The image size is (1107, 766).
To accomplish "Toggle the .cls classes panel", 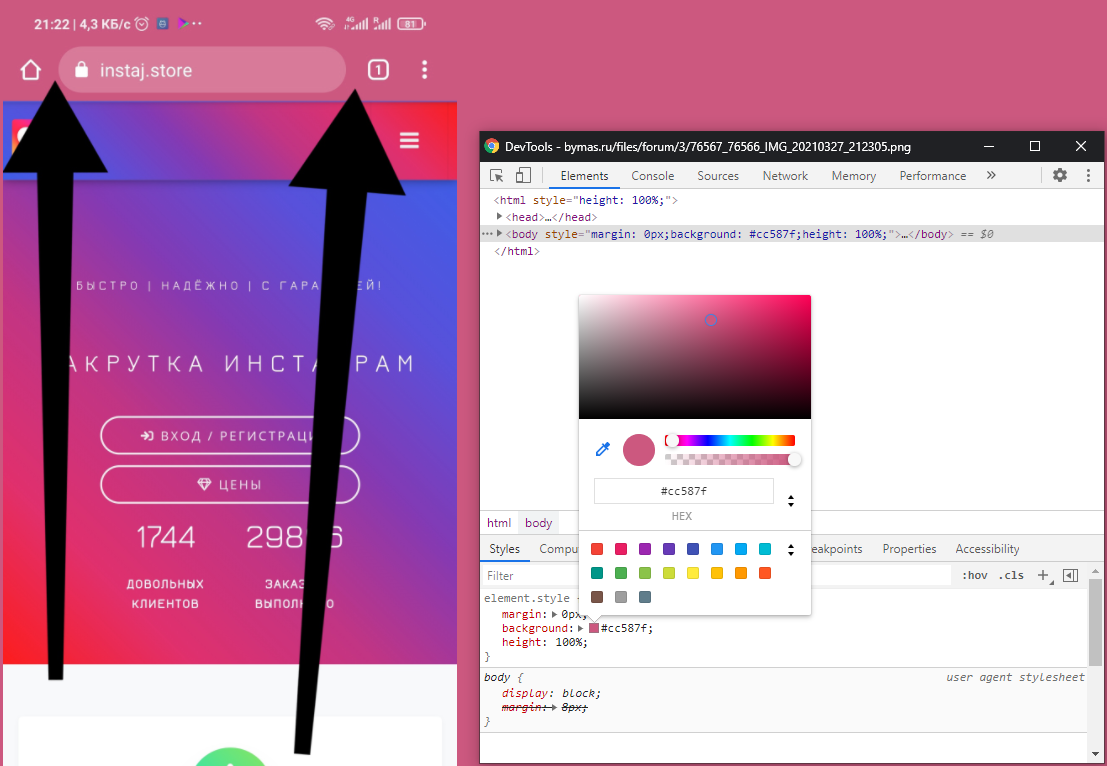I will tap(1010, 575).
